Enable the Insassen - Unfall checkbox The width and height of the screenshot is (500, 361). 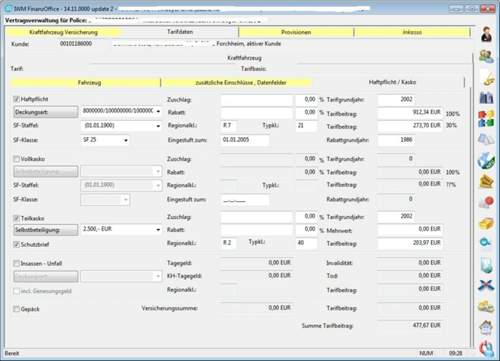[16, 263]
